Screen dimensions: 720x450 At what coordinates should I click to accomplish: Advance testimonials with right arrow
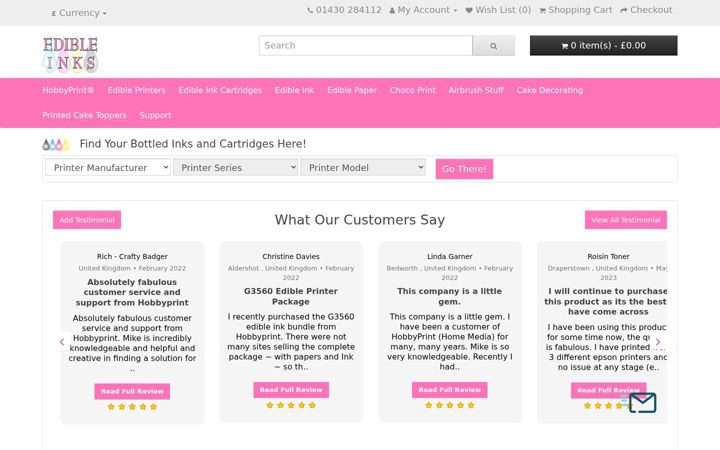(658, 342)
